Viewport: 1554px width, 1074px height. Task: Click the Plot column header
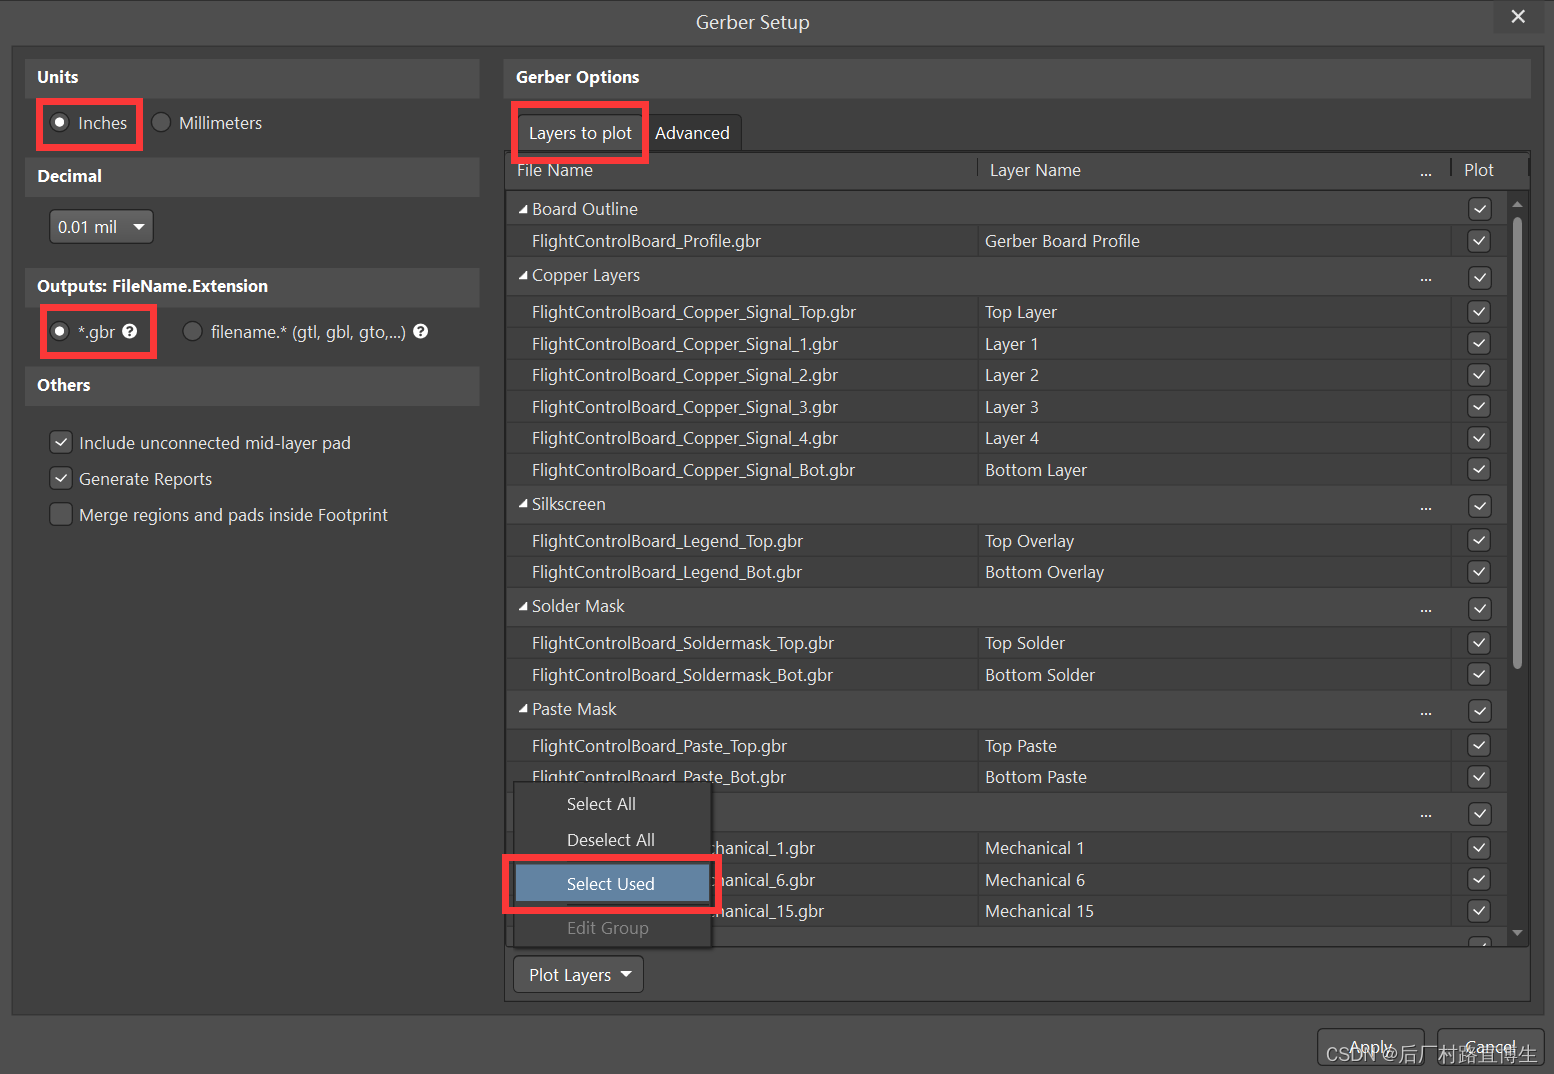coord(1479,170)
